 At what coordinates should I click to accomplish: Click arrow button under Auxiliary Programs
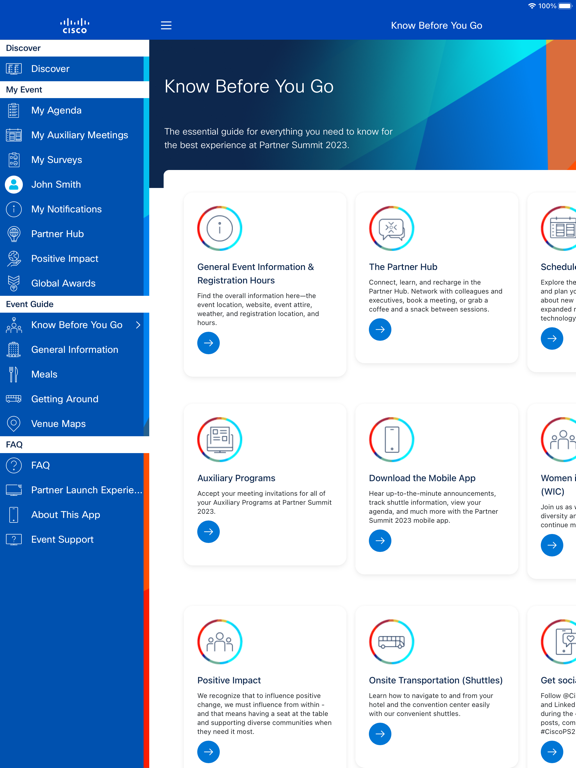(208, 532)
